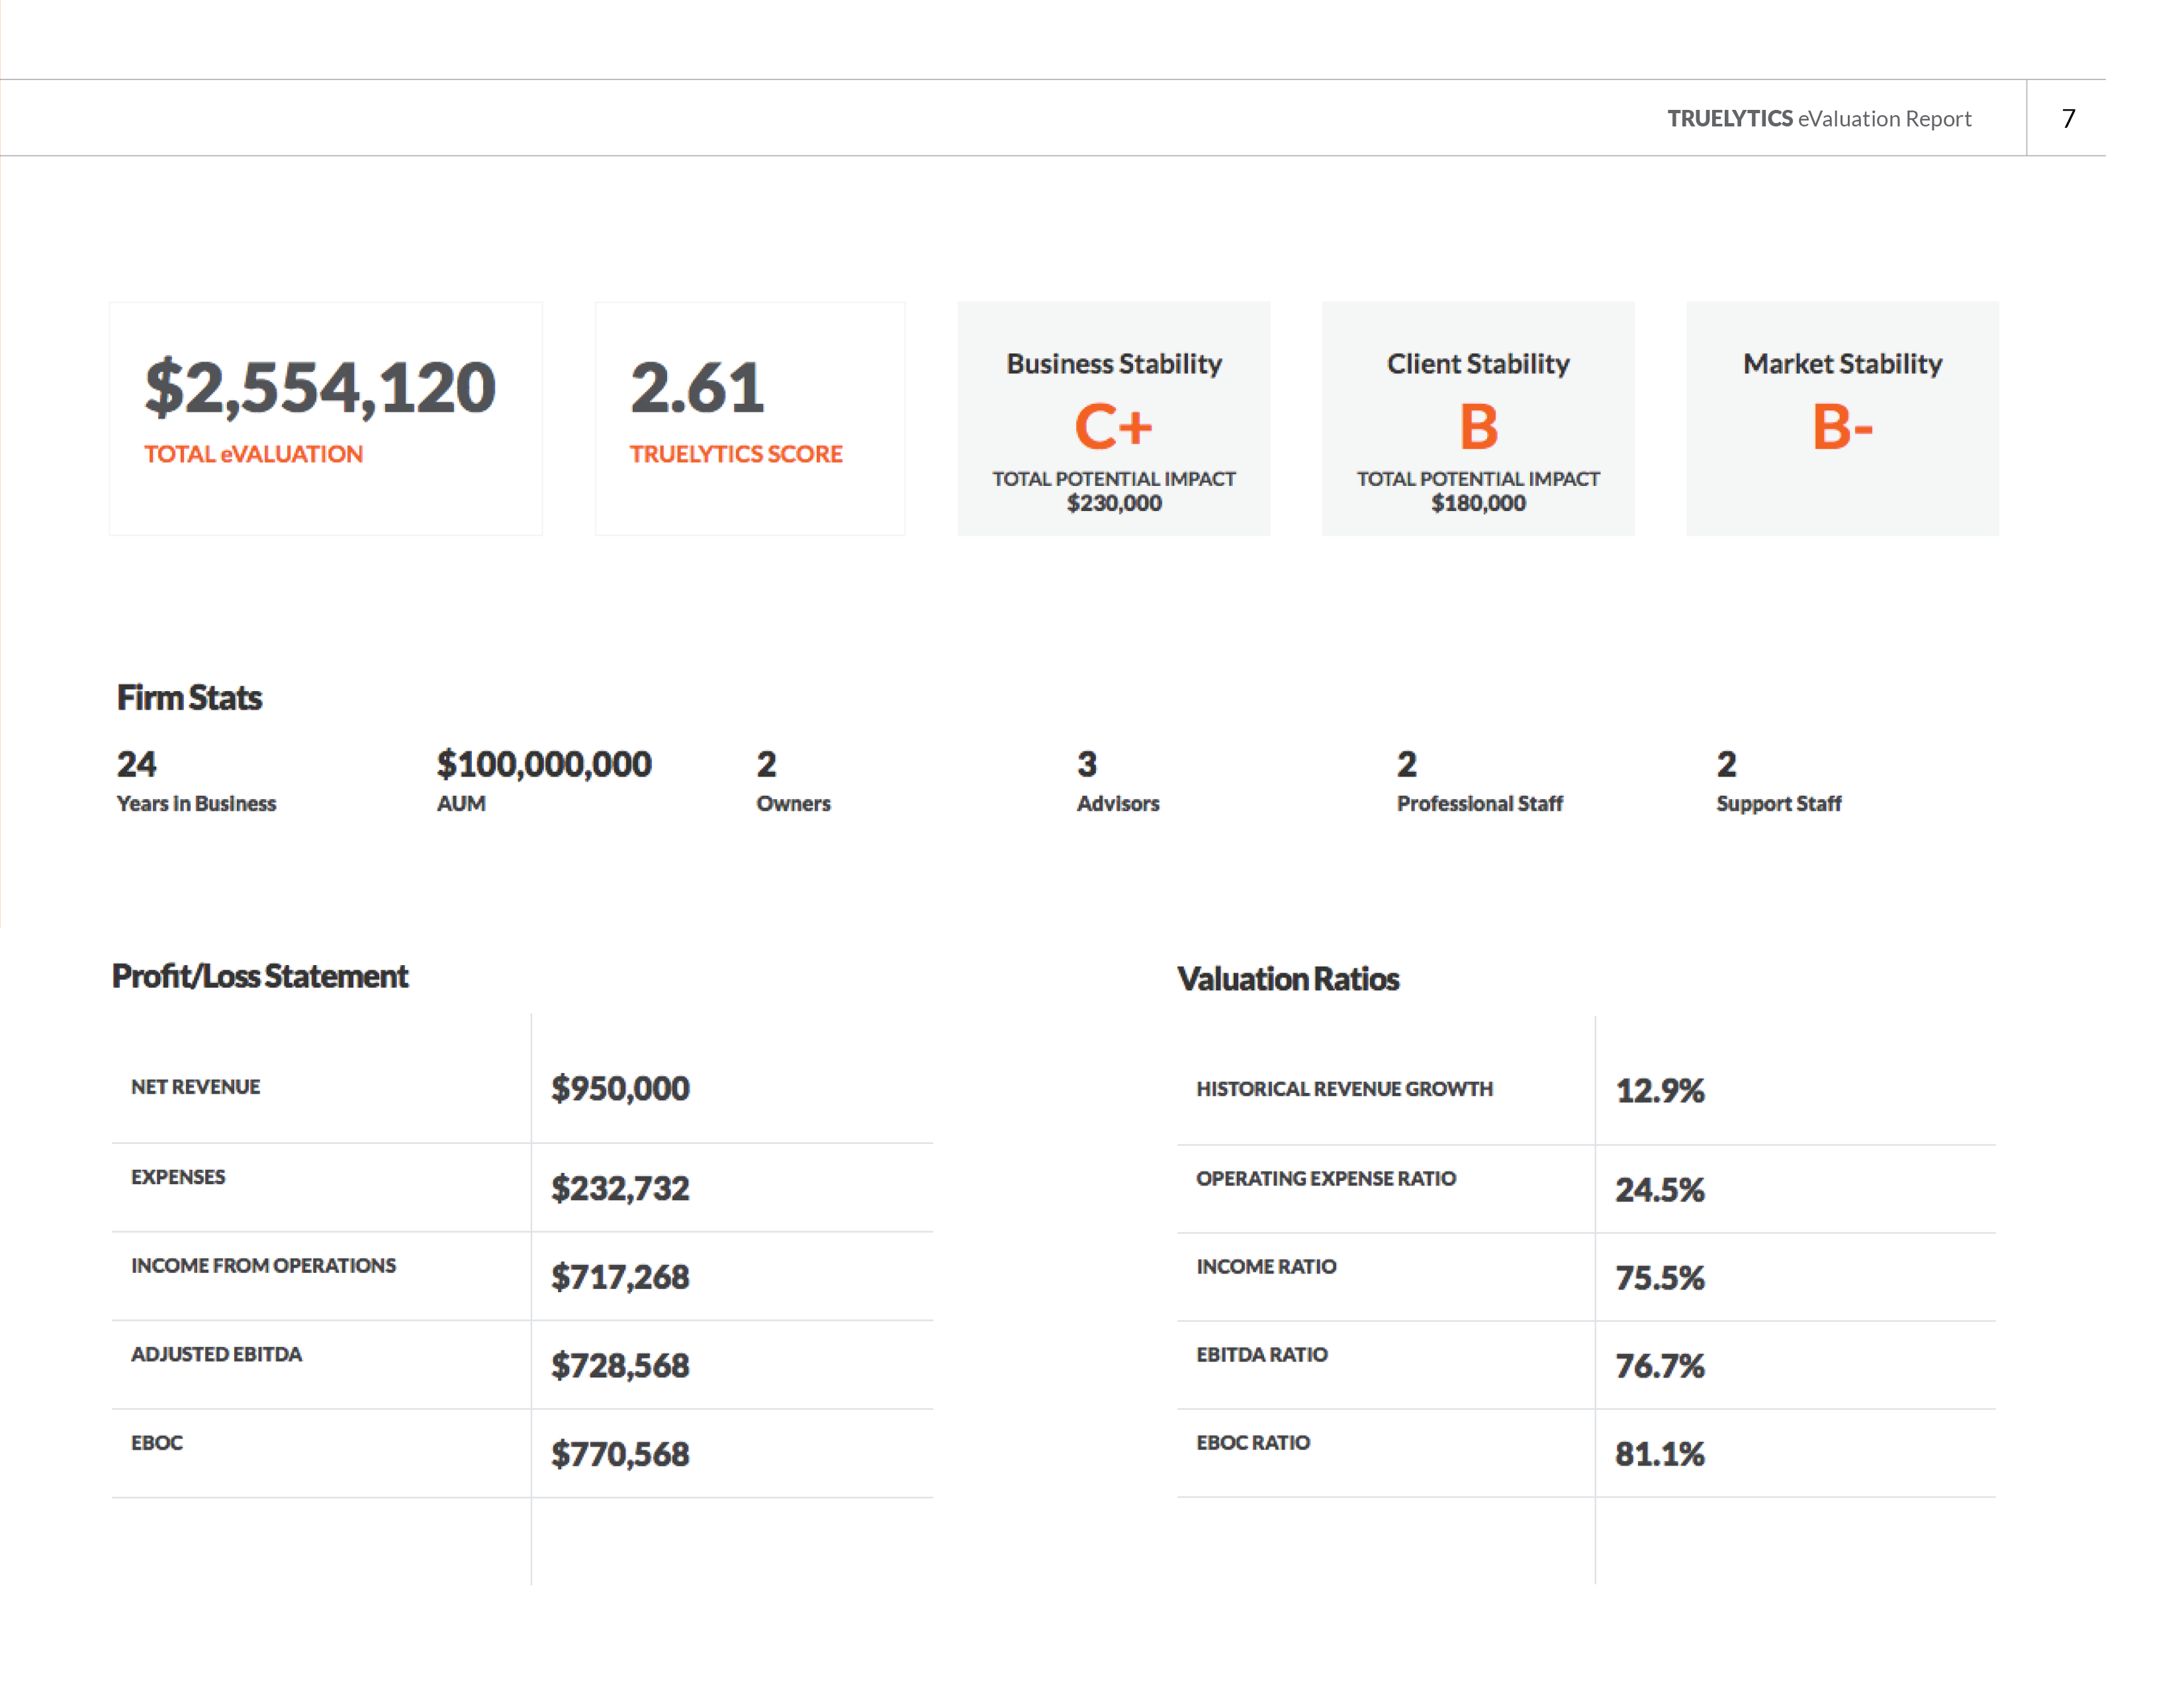
Task: Select the EBOC row label
Action: pos(157,1443)
